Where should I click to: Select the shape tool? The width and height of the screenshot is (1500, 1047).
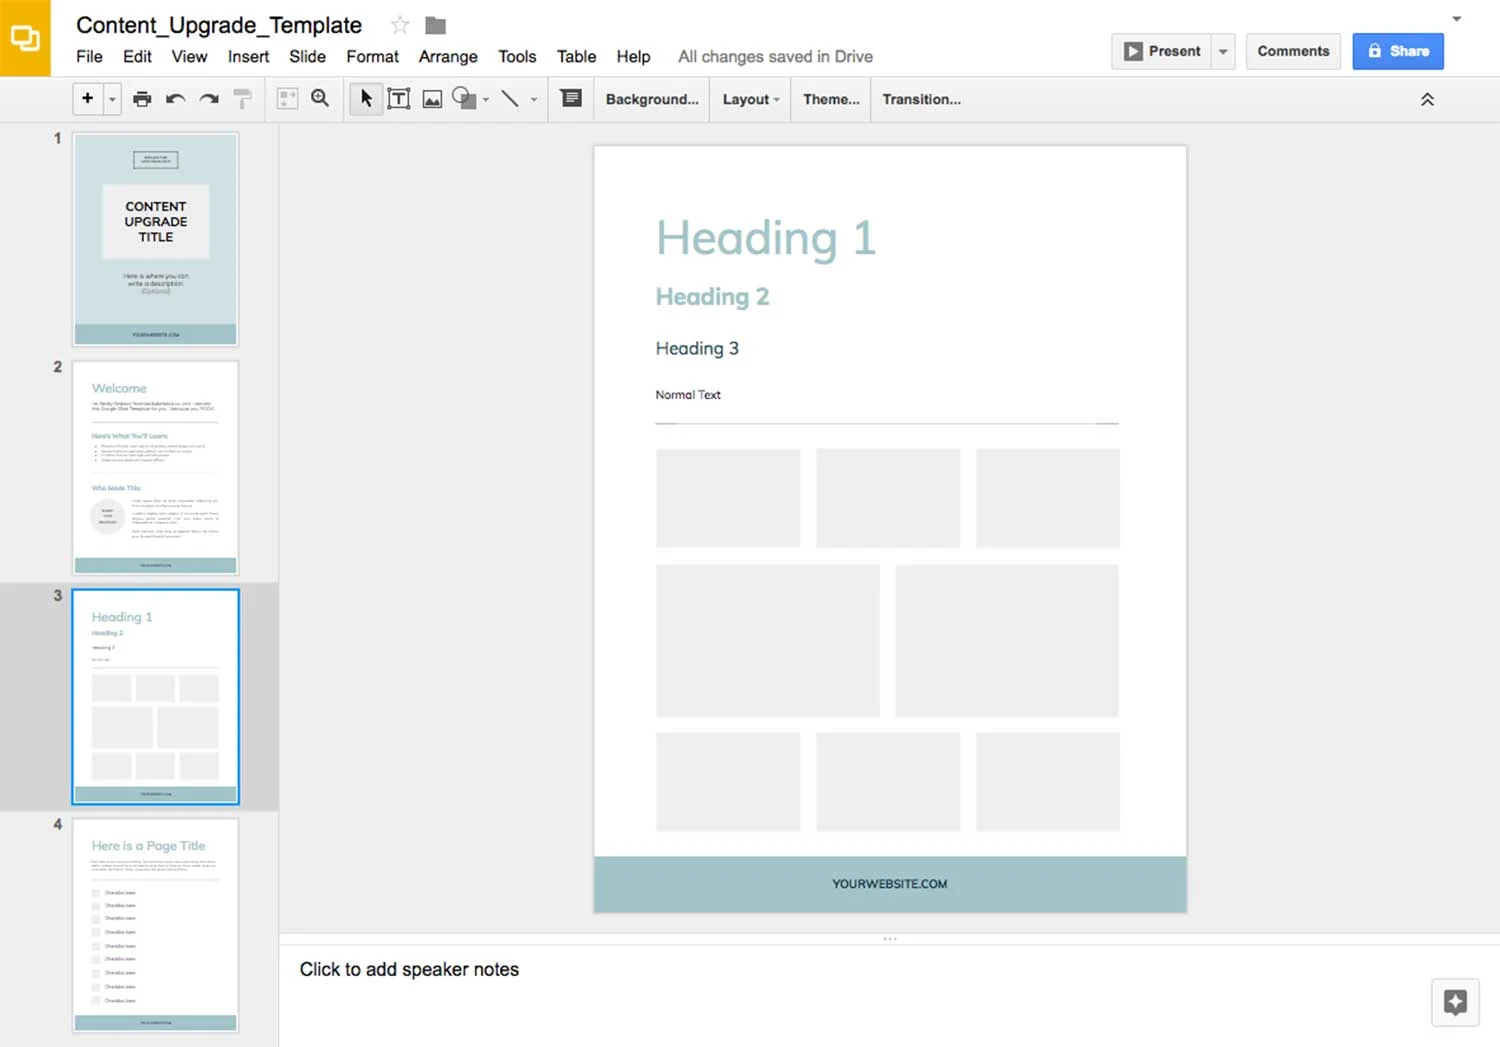pyautogui.click(x=464, y=98)
